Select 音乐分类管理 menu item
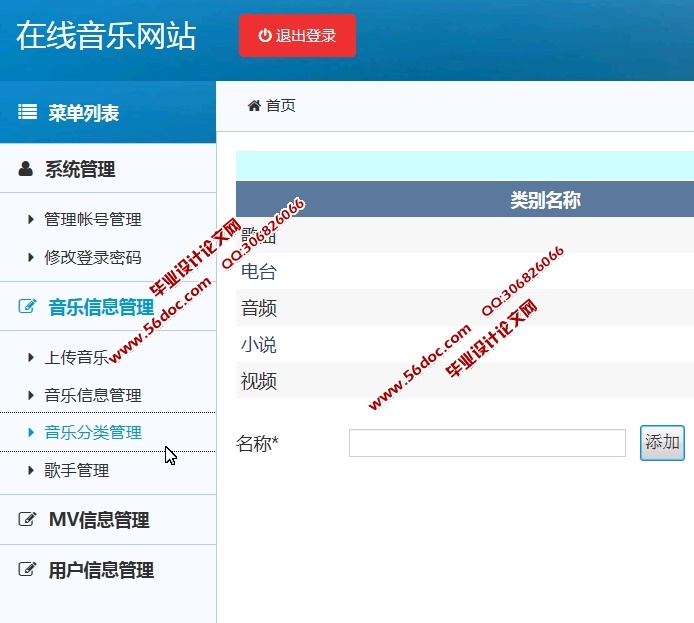This screenshot has height=623, width=694. (x=93, y=433)
